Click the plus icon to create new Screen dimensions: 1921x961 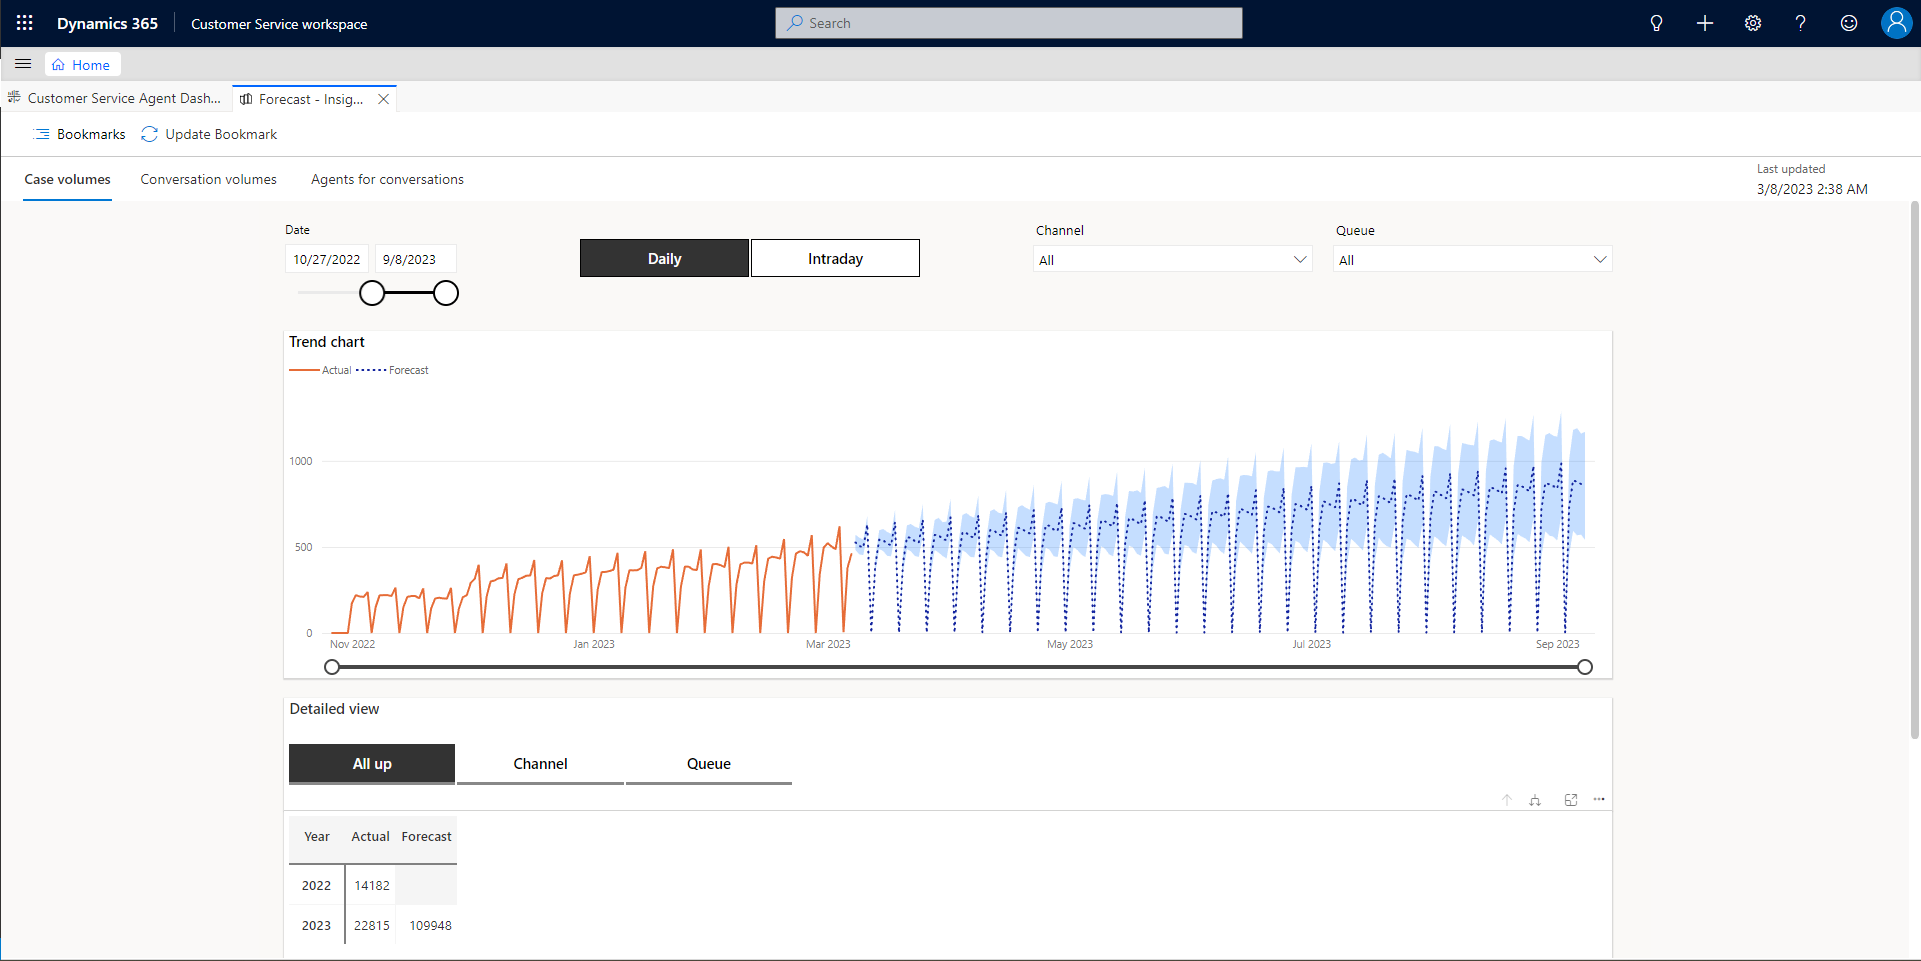[1705, 23]
